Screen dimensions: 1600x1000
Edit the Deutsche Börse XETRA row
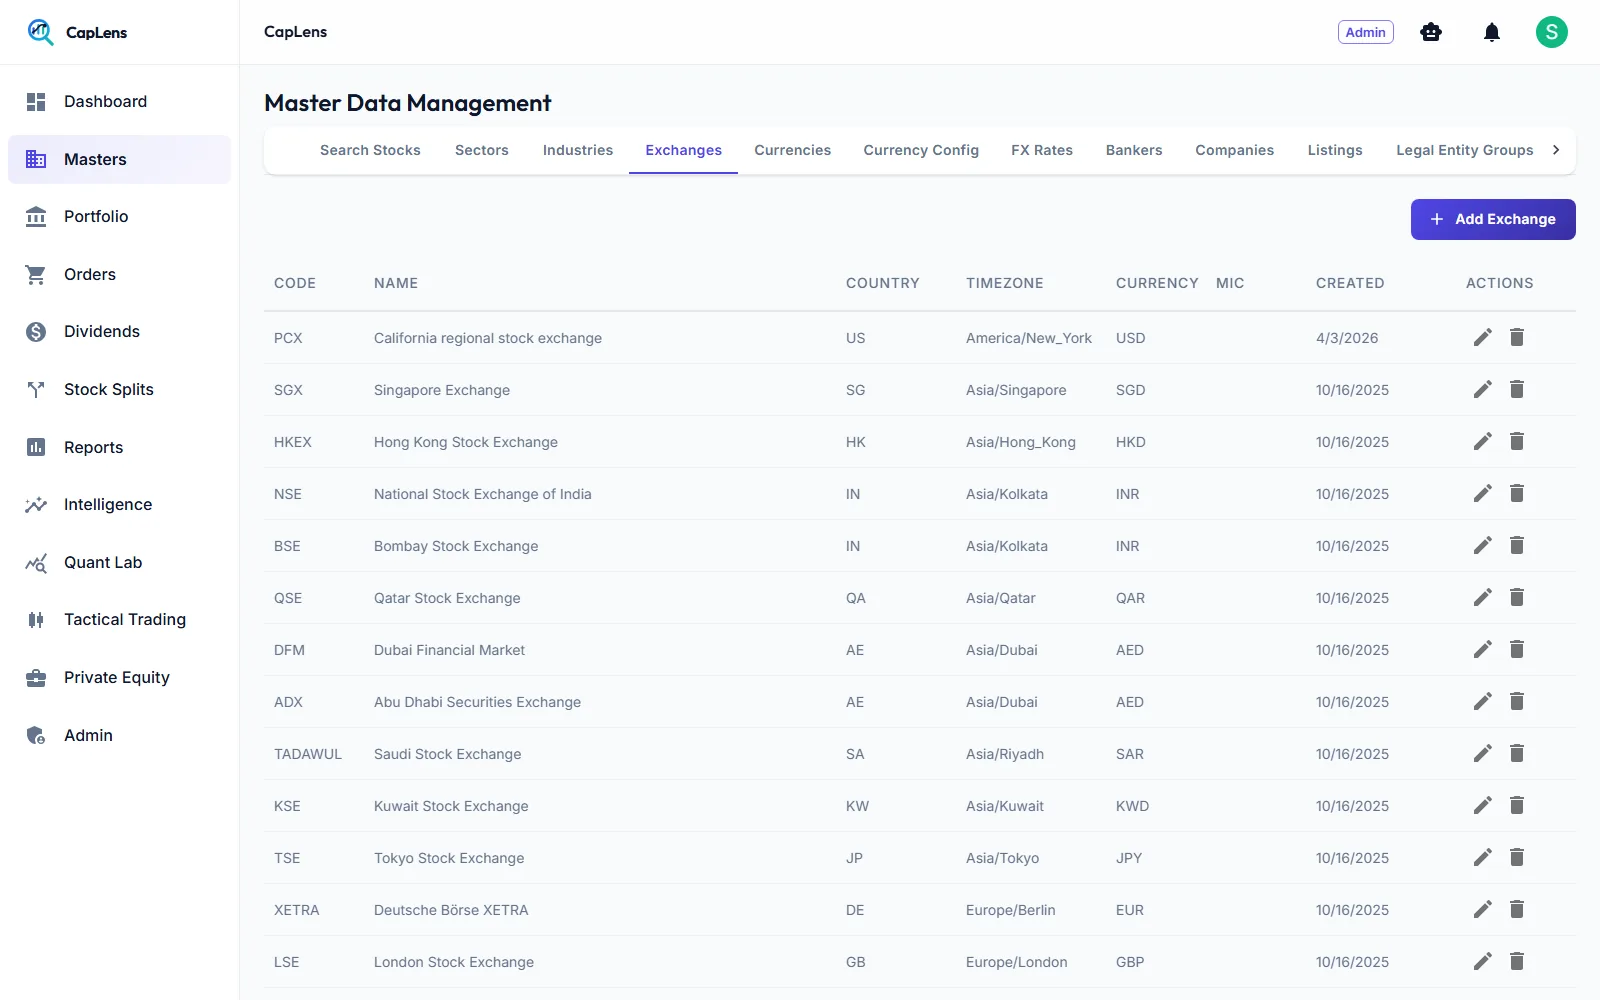[x=1482, y=909]
